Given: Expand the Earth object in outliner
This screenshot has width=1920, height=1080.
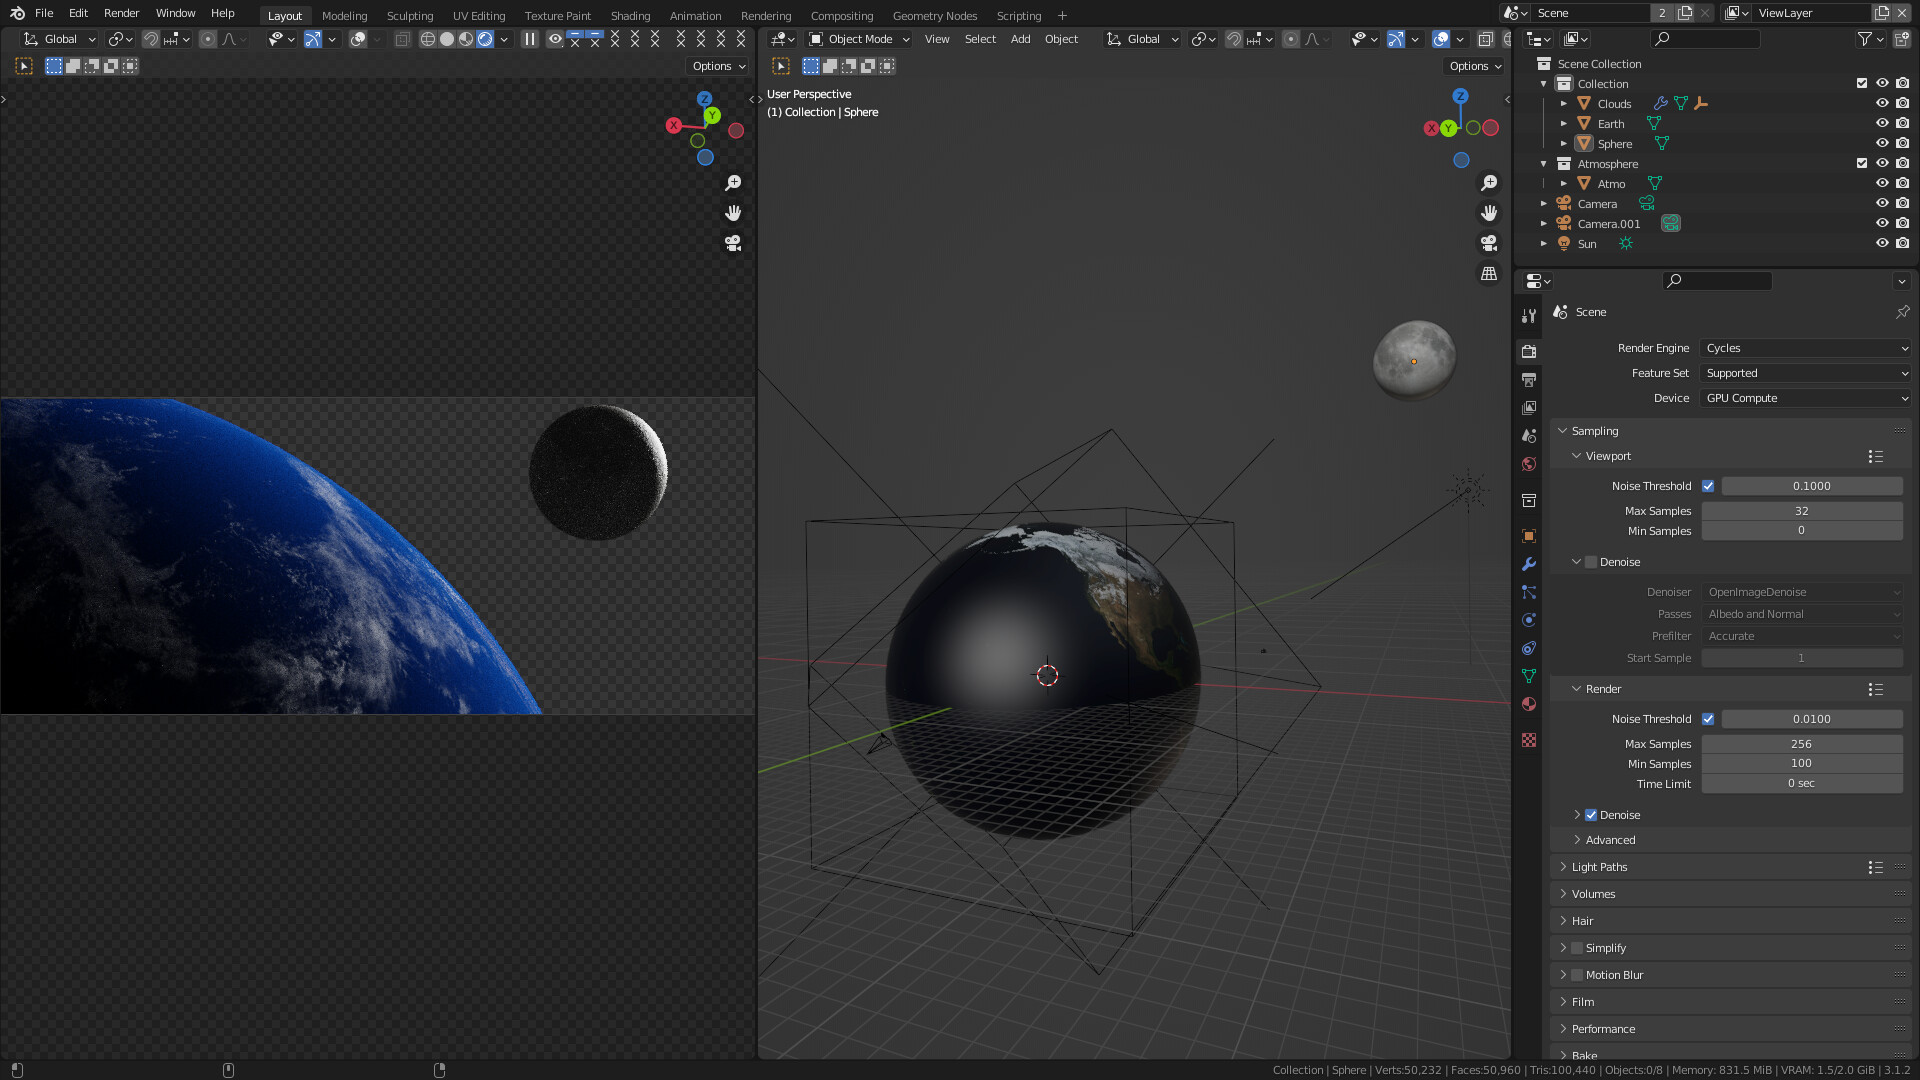Looking at the screenshot, I should (1564, 123).
